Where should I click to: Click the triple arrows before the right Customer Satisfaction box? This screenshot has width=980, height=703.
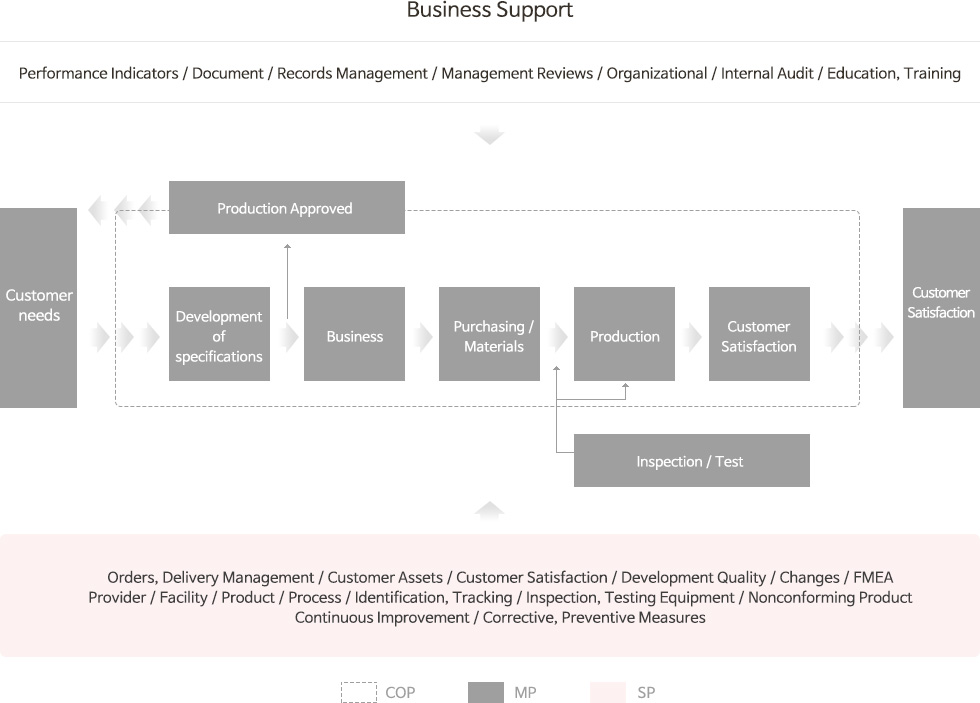[x=859, y=337]
